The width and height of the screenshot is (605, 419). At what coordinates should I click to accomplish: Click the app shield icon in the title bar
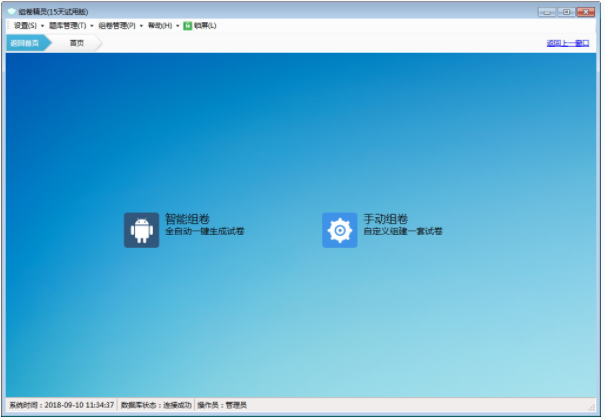(x=12, y=12)
